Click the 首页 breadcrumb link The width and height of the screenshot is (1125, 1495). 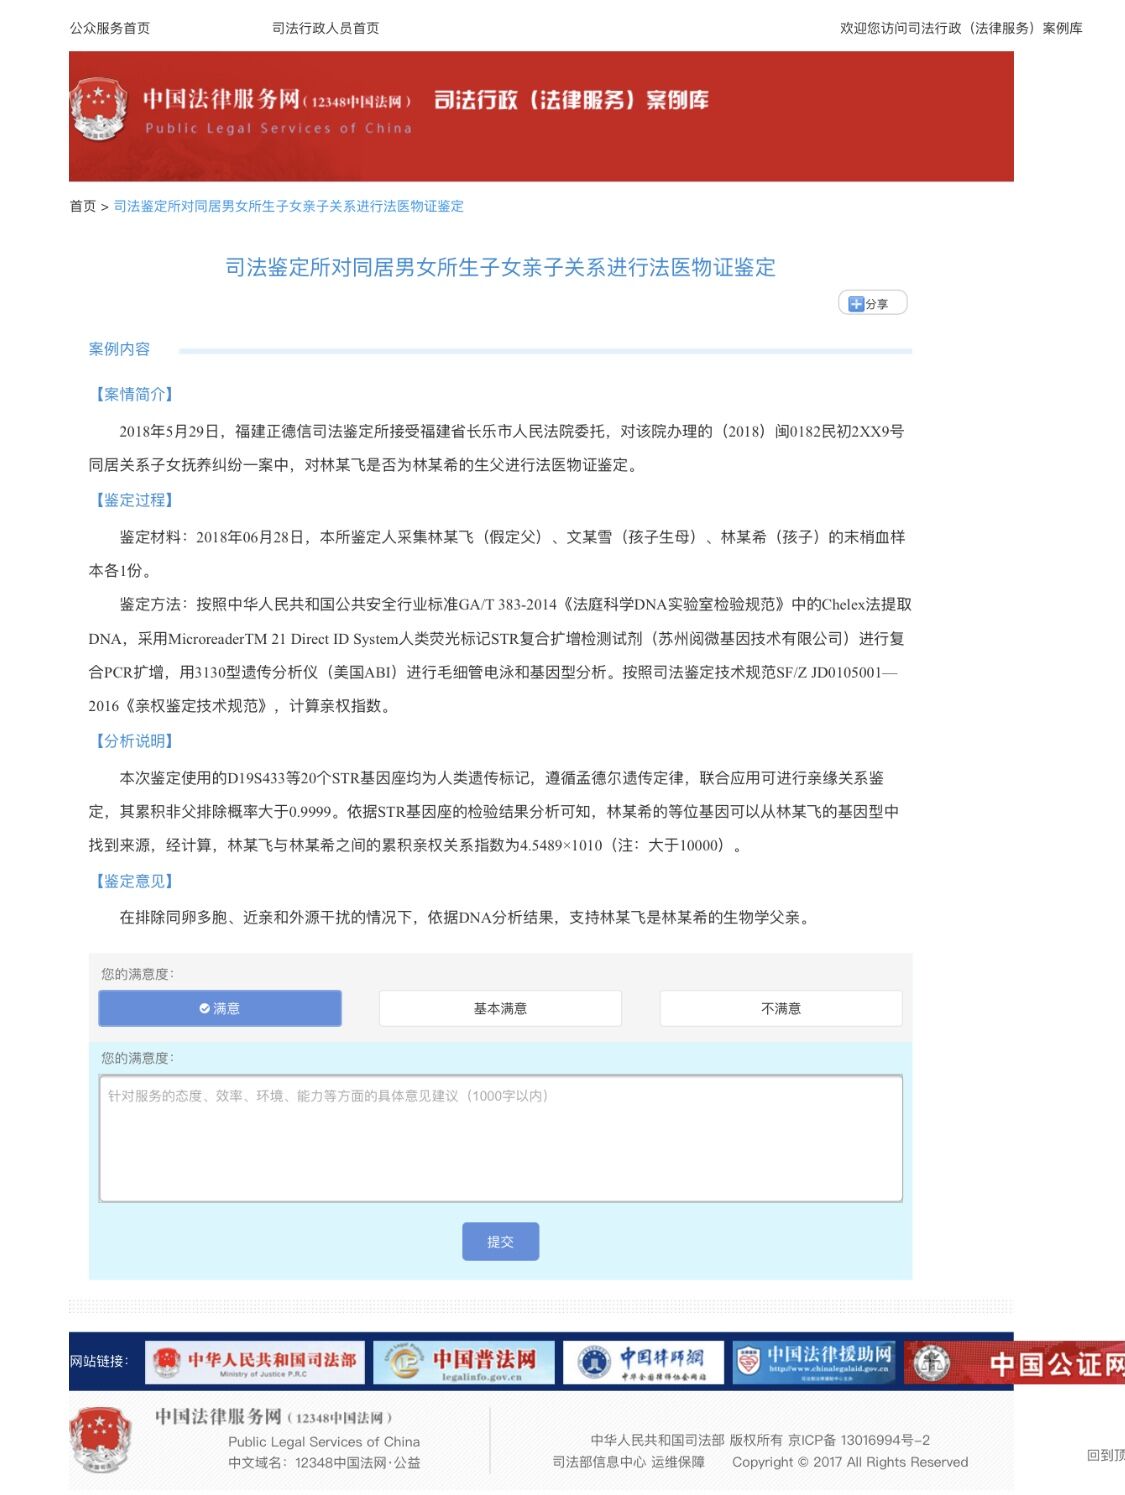[82, 206]
